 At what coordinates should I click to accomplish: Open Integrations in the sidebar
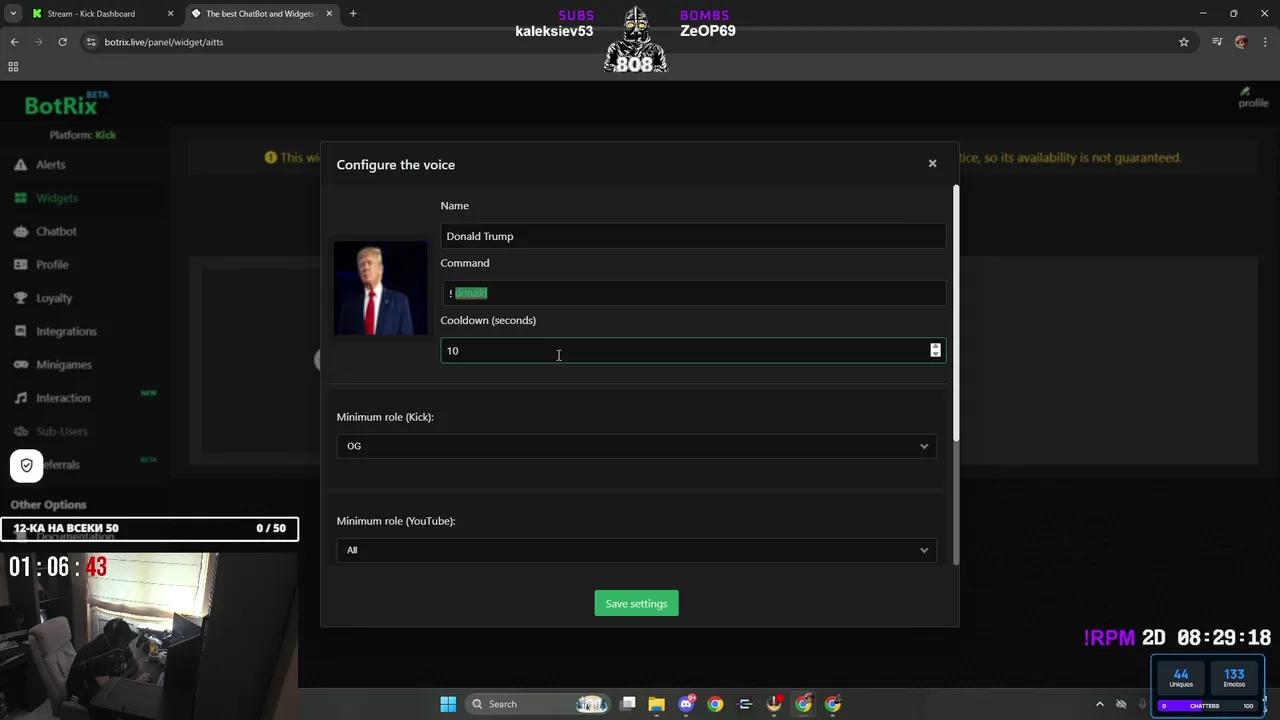click(x=66, y=331)
